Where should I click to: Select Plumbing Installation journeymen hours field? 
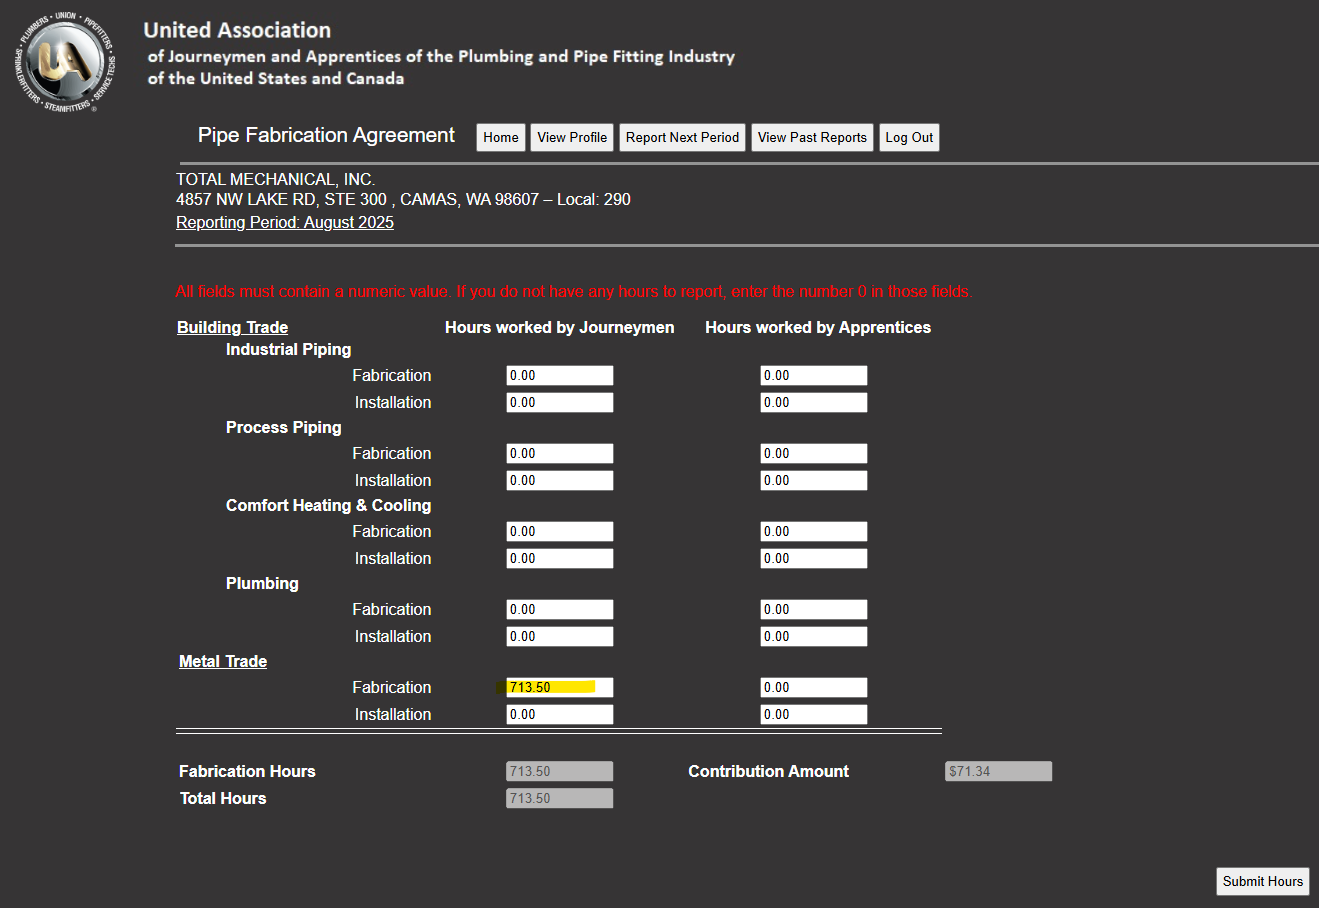pos(560,637)
